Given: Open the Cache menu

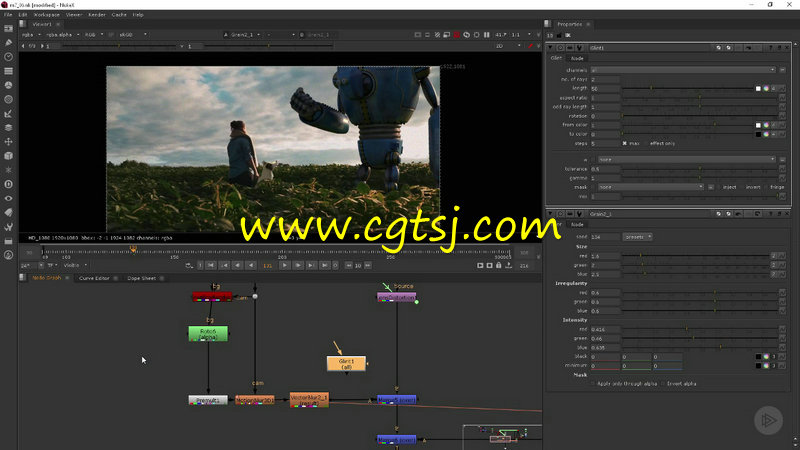Looking at the screenshot, I should (119, 15).
